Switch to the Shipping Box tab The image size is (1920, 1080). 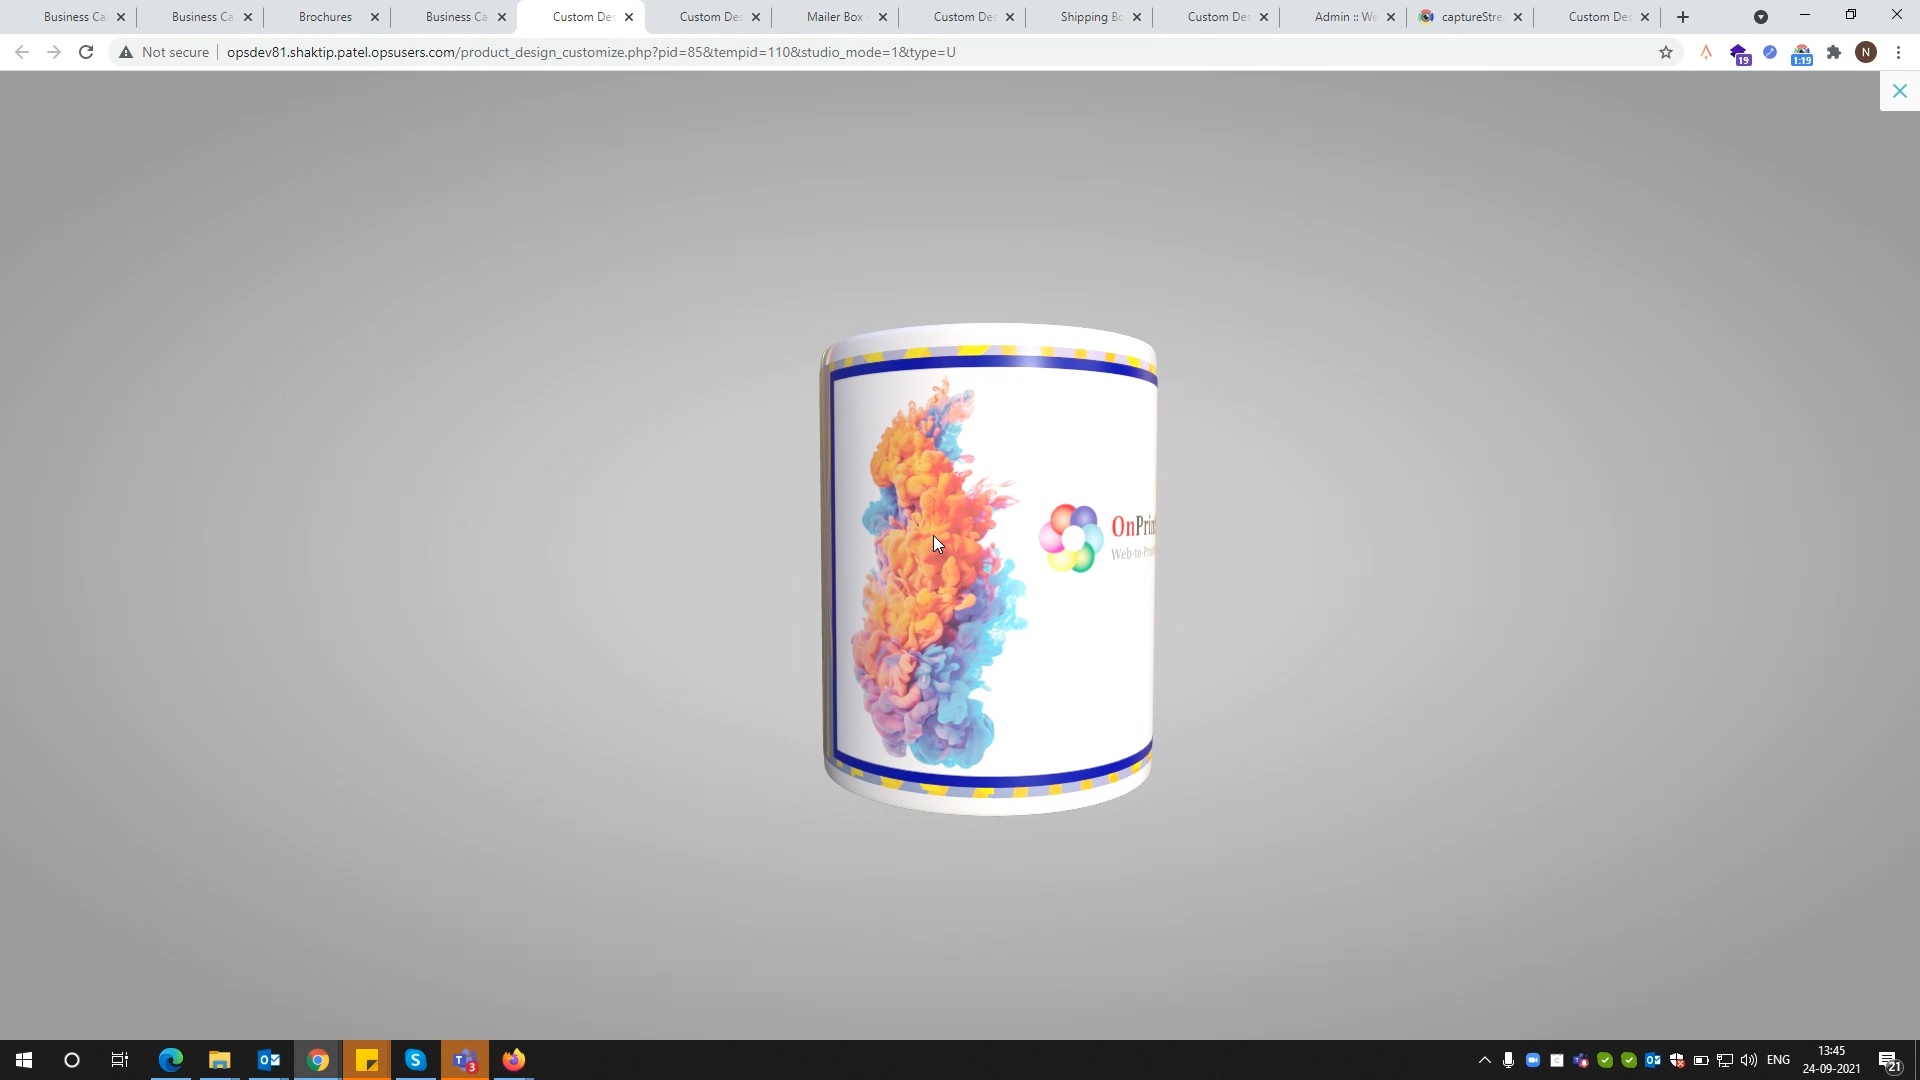1090,17
